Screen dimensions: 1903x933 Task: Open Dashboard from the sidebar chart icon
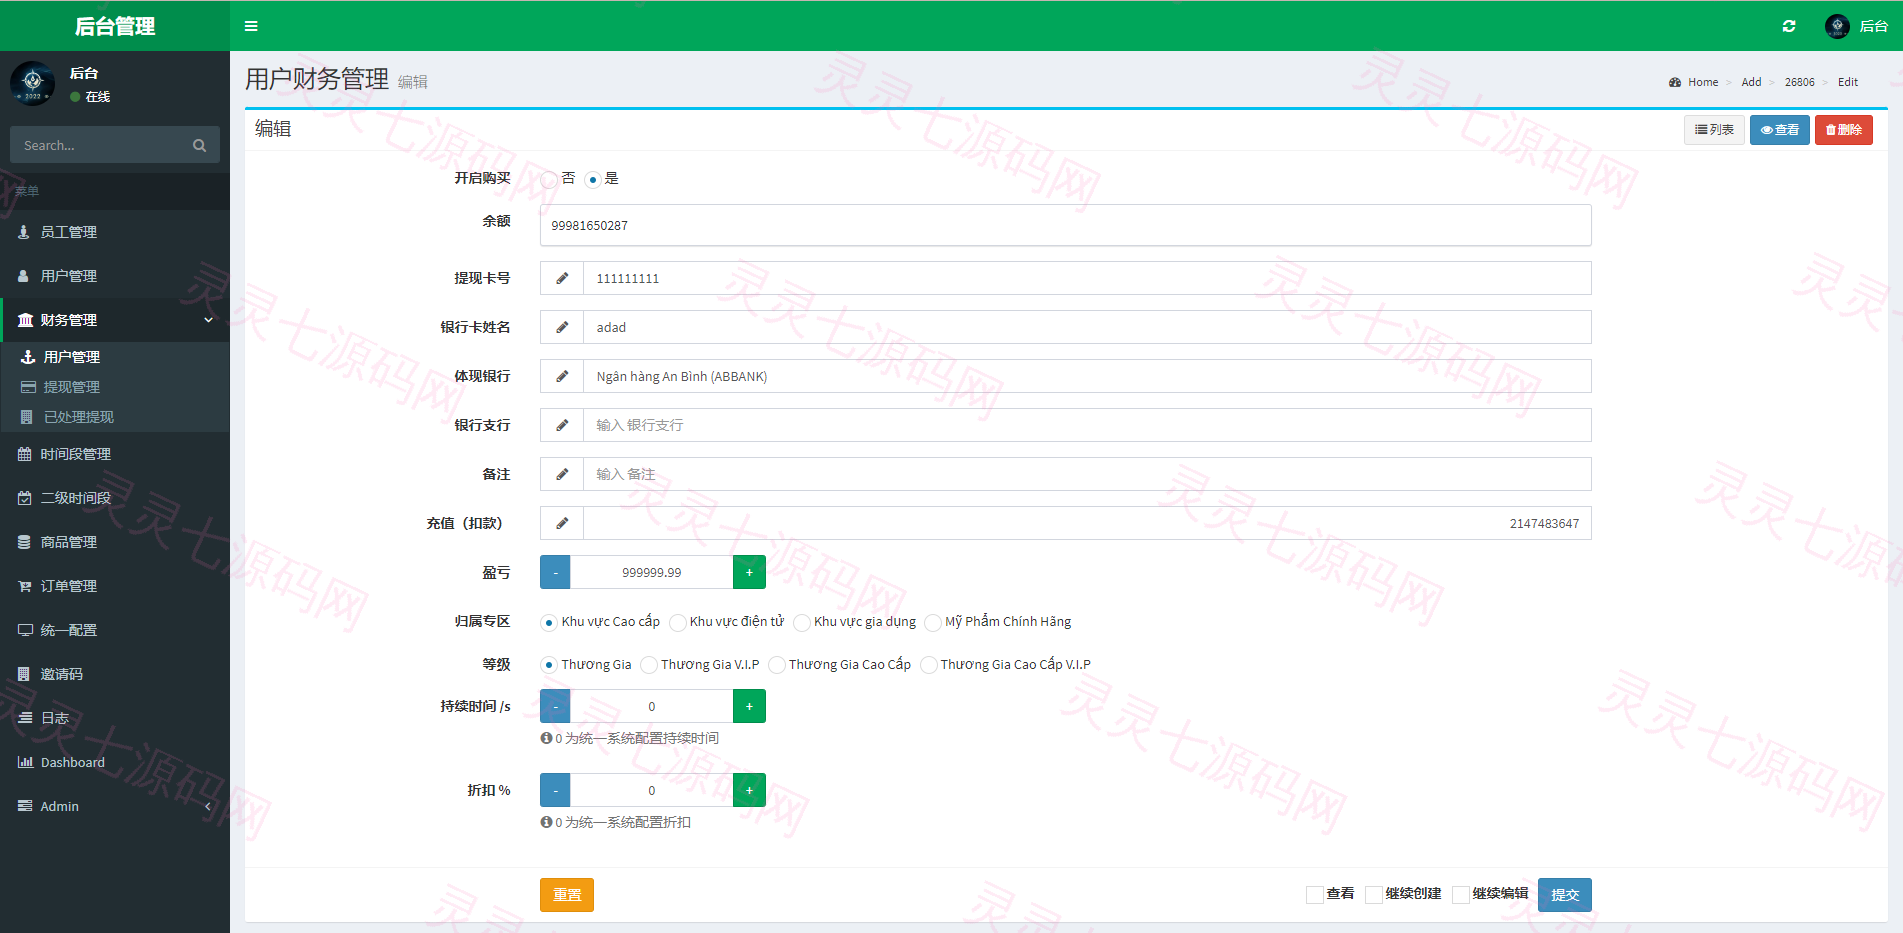[x=25, y=762]
